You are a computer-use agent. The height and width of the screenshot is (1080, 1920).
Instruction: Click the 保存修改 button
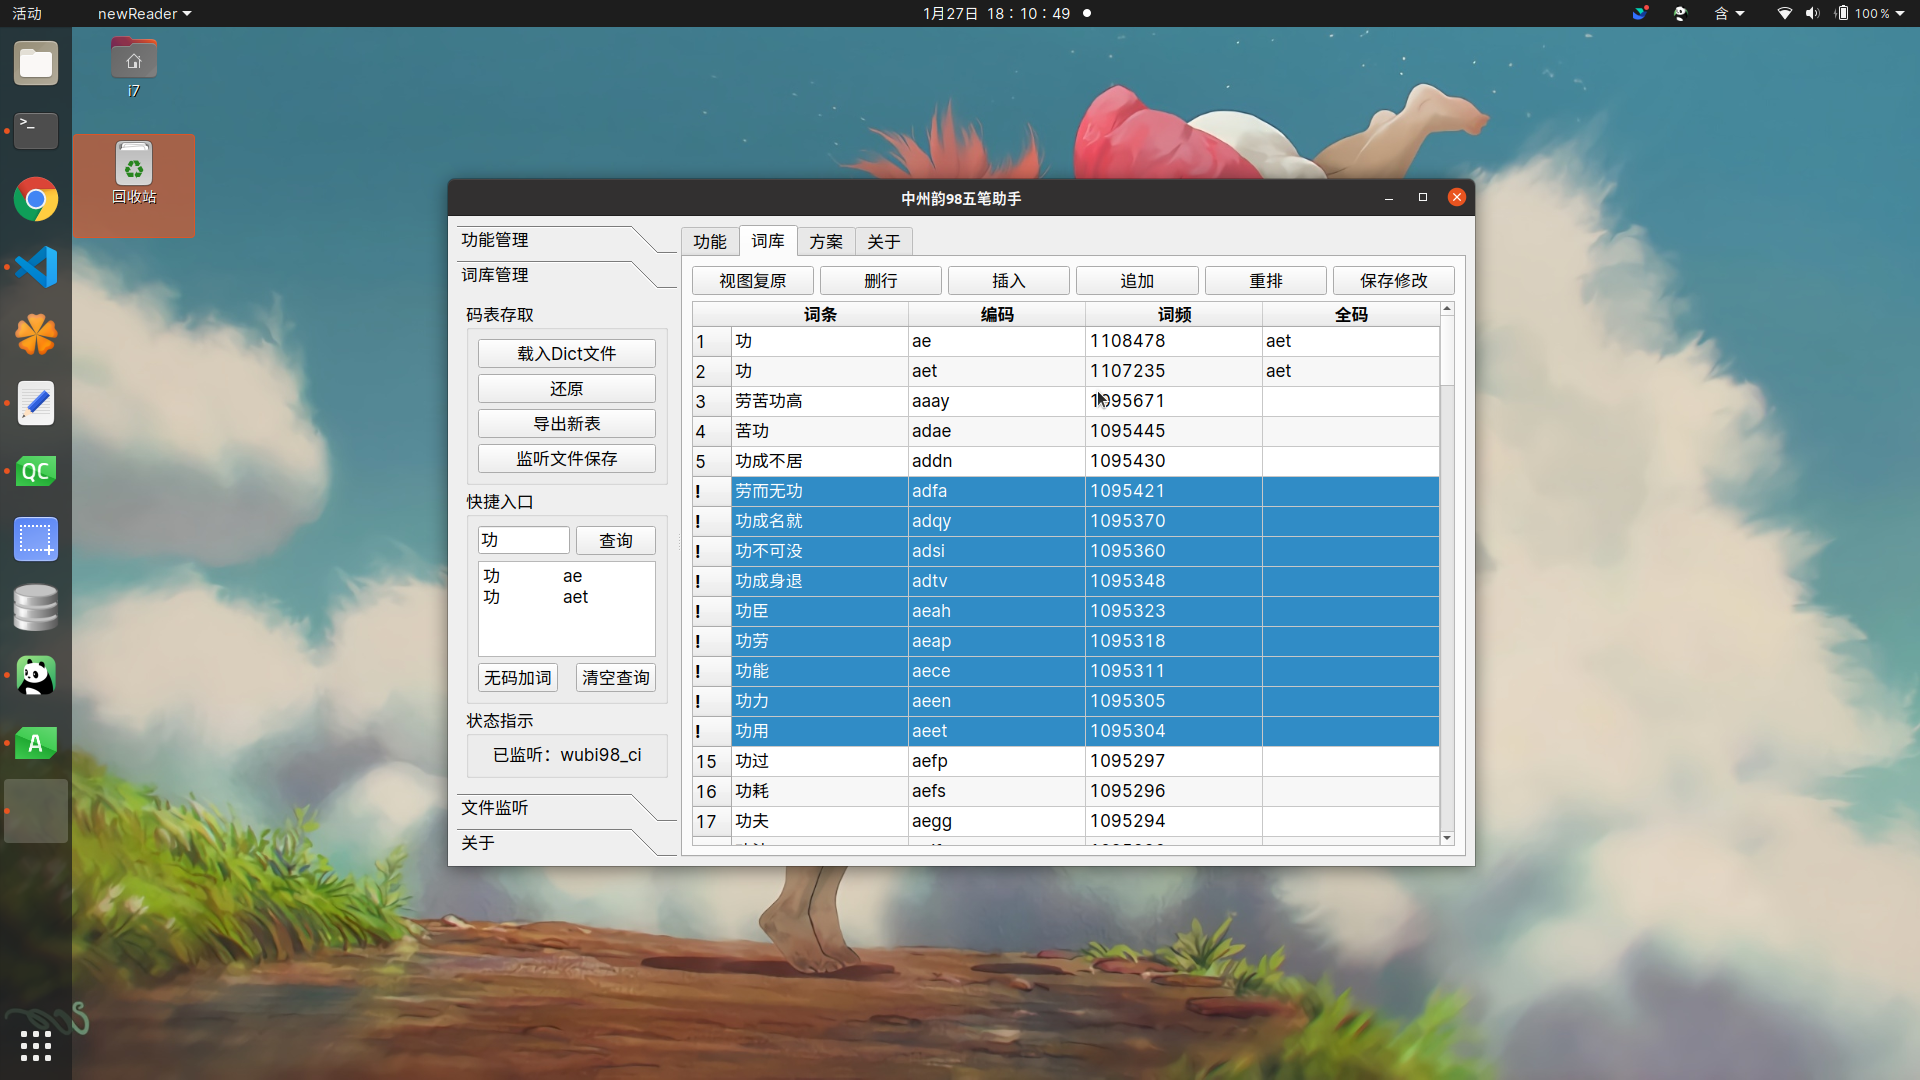pos(1393,281)
